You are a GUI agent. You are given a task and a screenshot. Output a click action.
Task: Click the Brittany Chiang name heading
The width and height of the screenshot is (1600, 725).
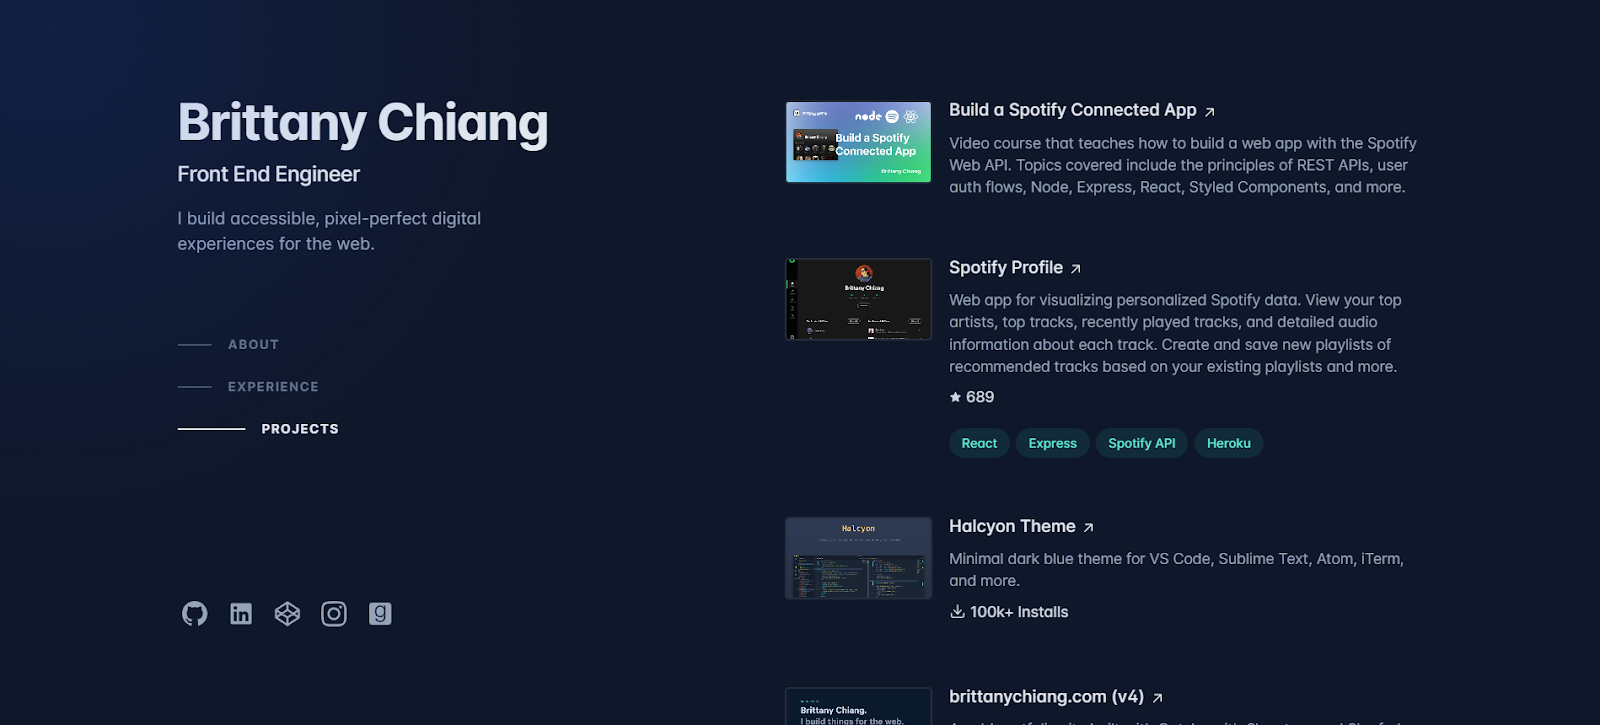[363, 123]
